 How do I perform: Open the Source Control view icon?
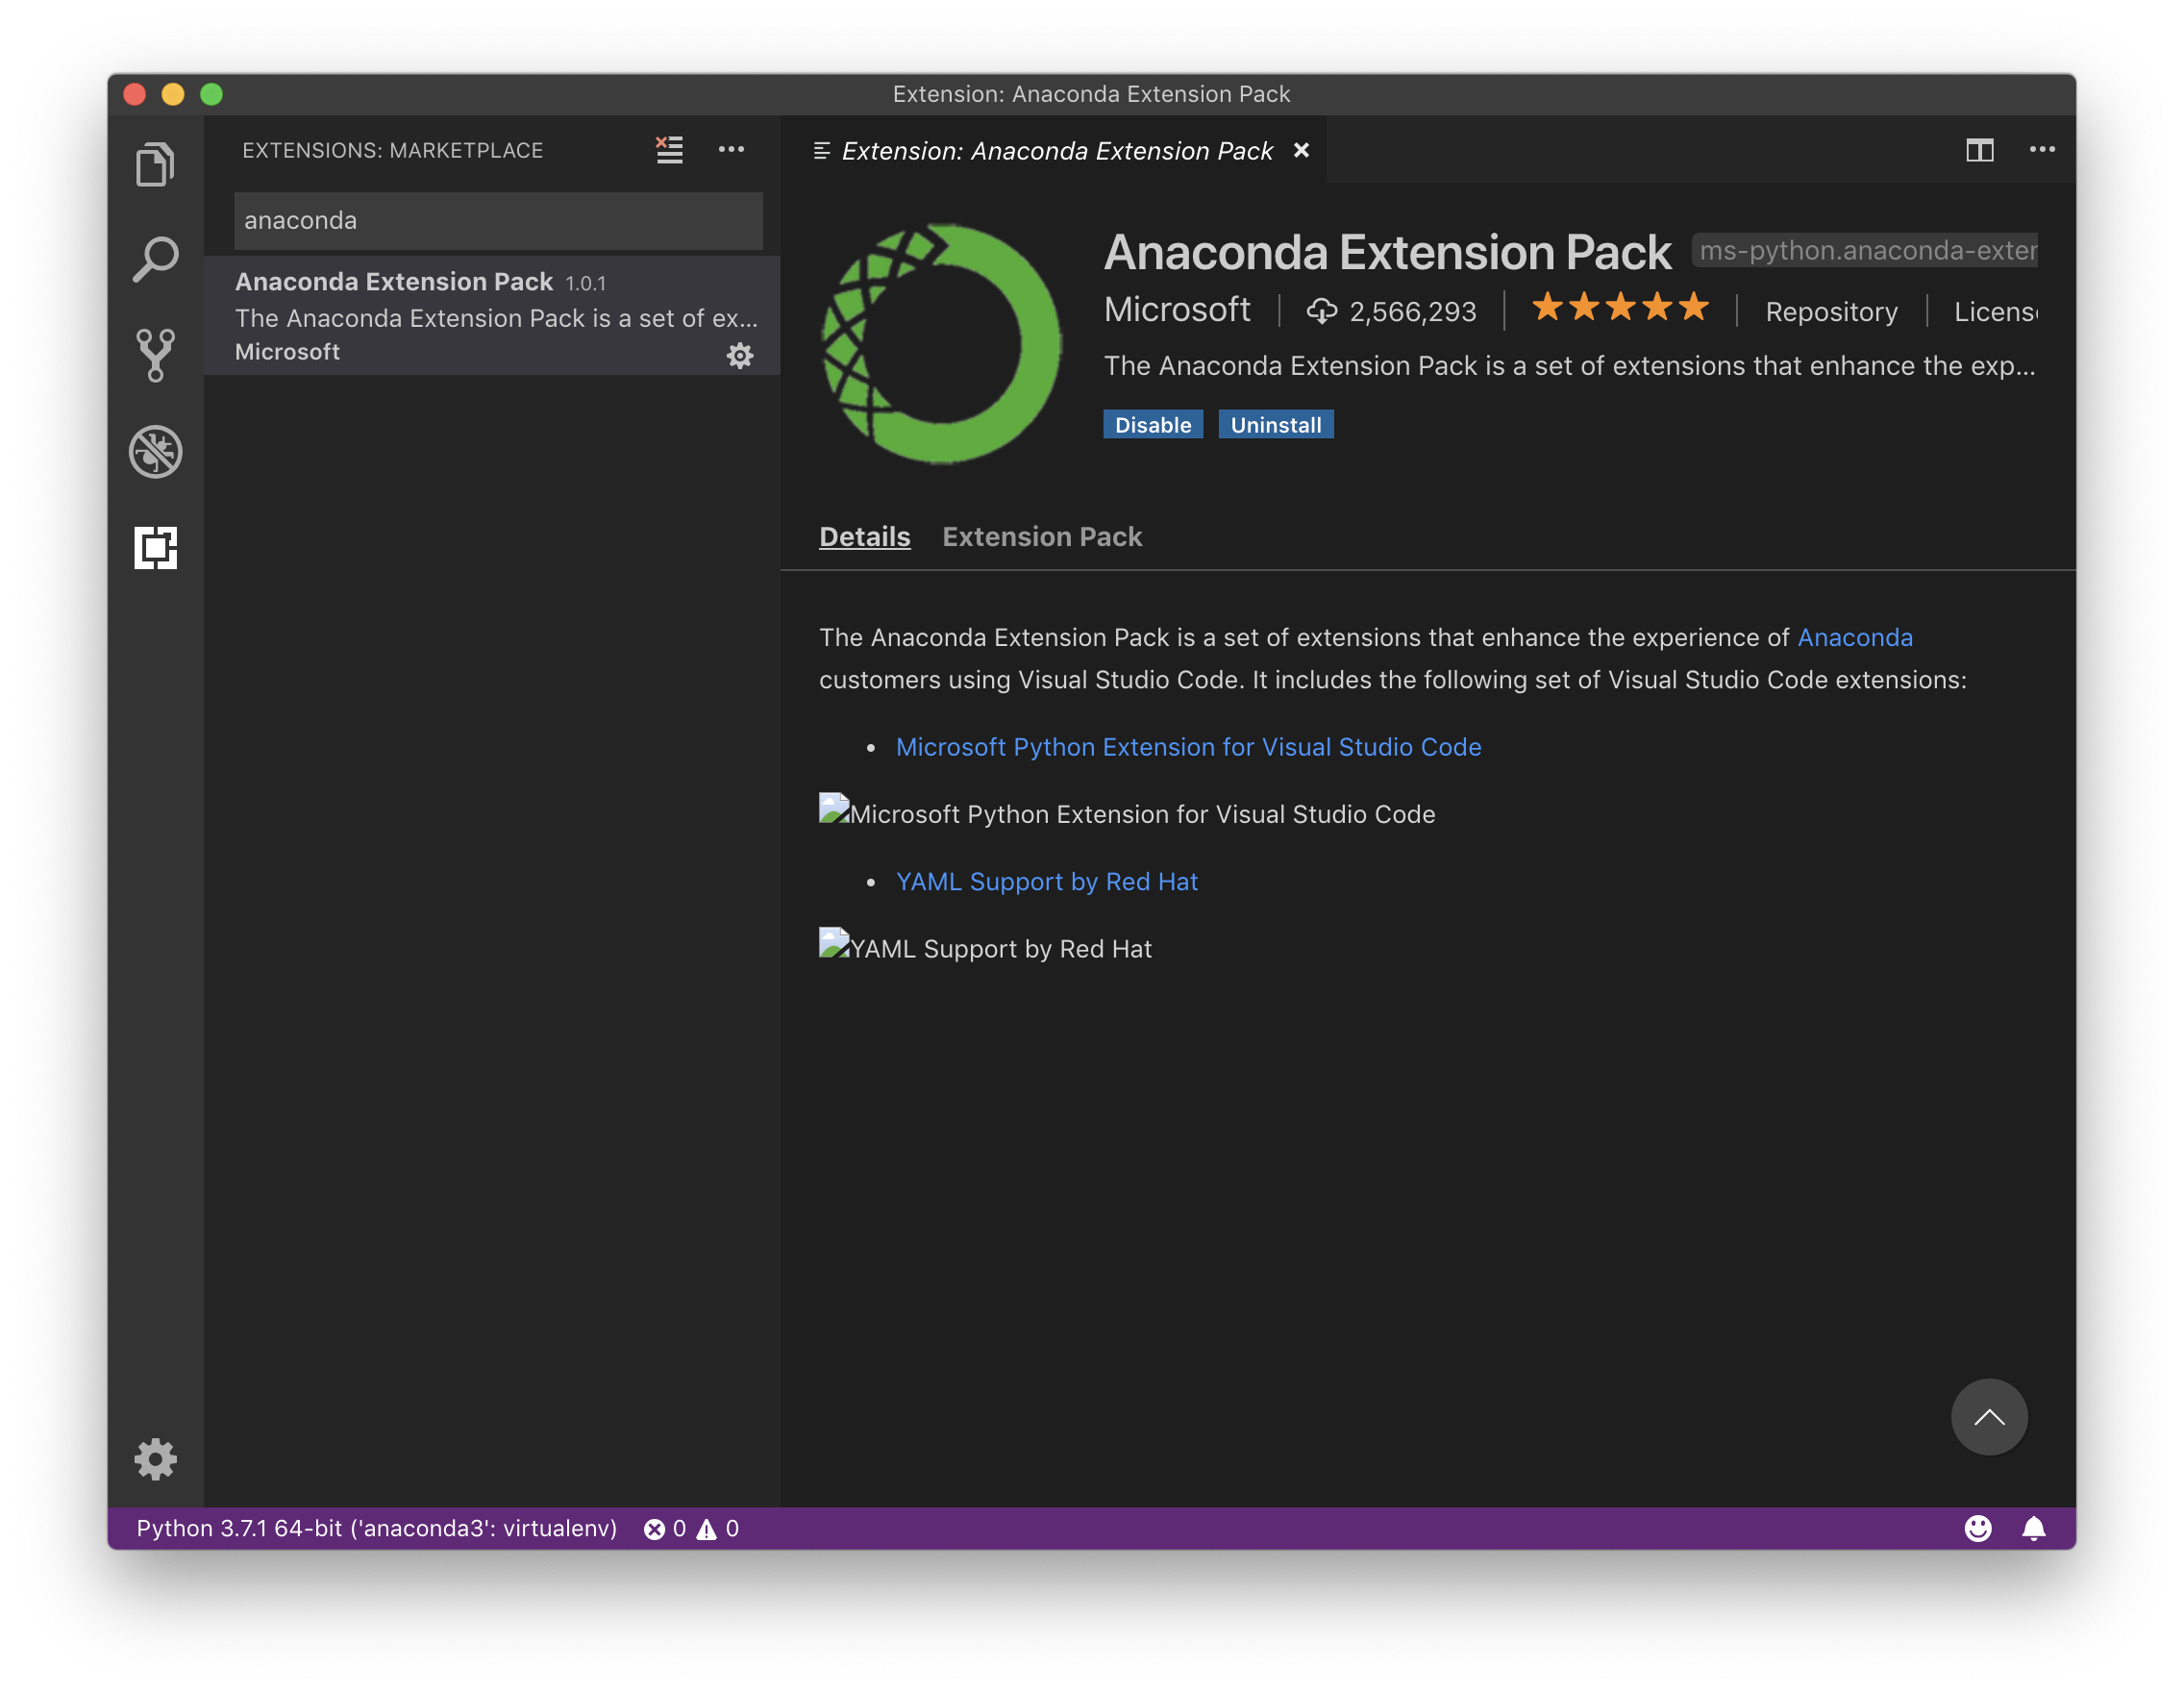155,355
